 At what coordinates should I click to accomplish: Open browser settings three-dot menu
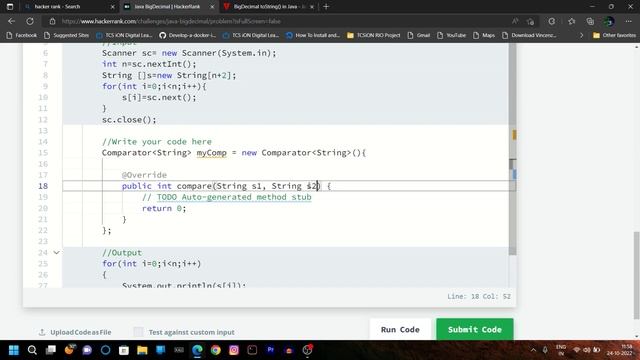click(x=628, y=21)
